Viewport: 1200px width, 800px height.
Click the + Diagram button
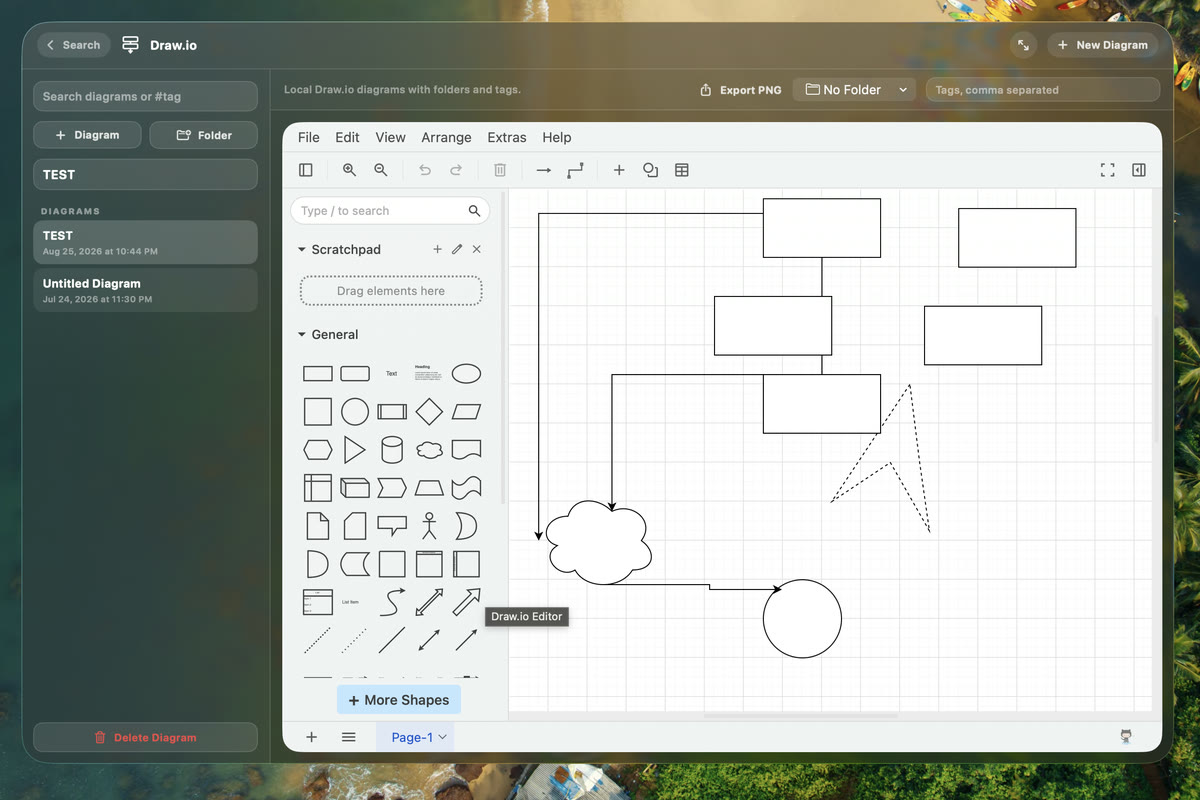pos(87,135)
